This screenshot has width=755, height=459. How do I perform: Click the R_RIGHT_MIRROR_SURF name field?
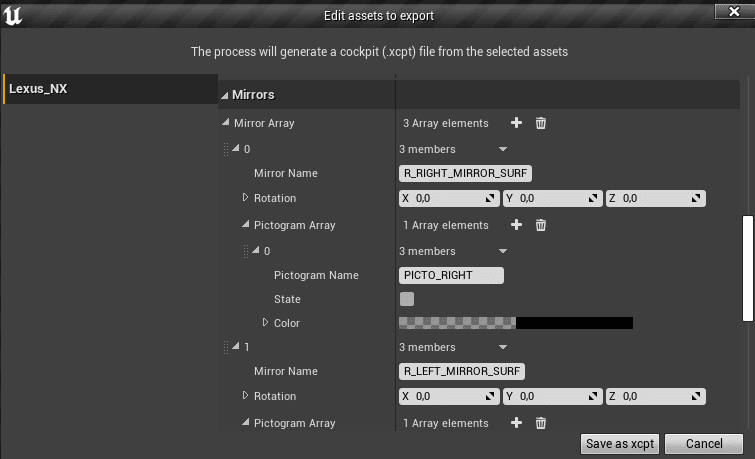[x=465, y=173]
